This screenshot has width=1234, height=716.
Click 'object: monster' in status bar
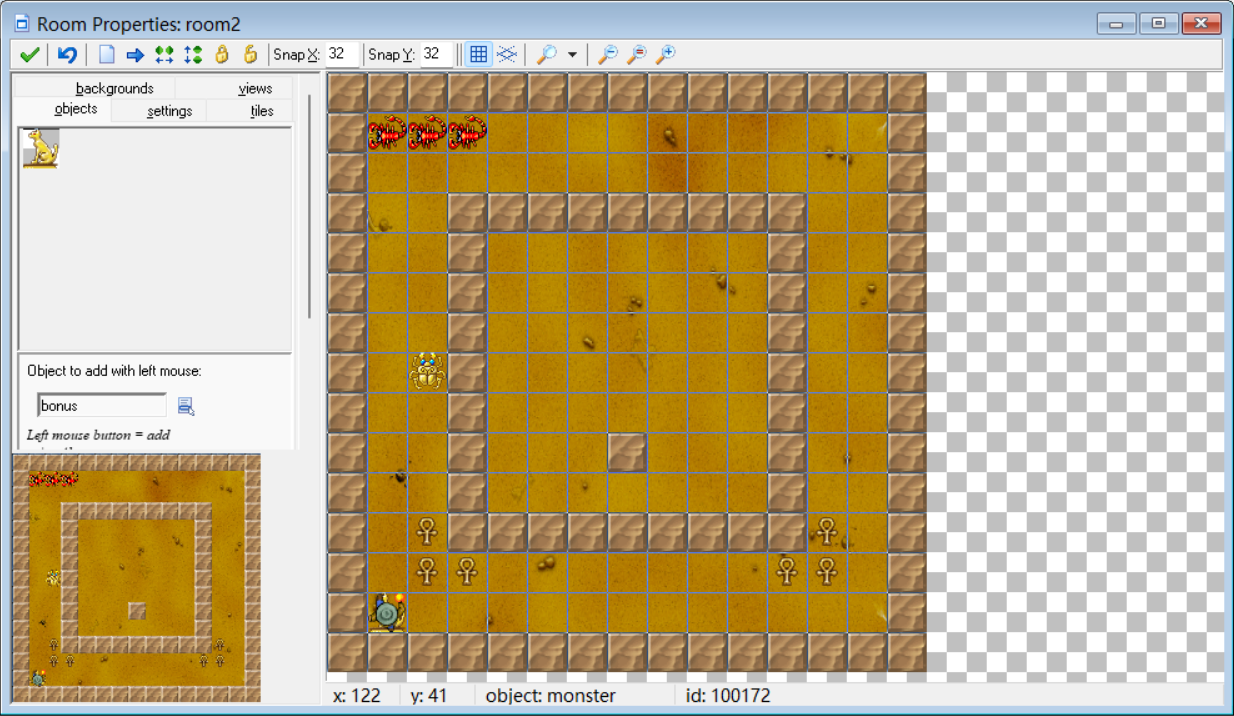(551, 695)
